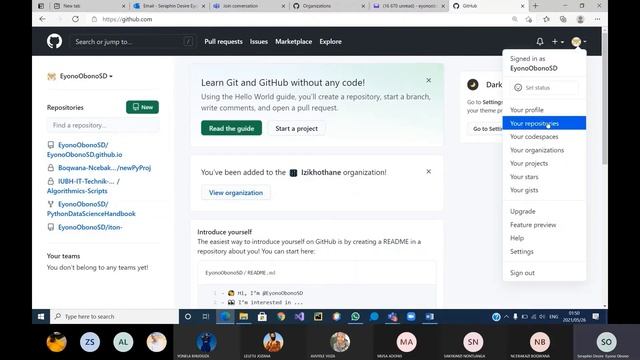Image resolution: width=640 pixels, height=360 pixels.
Task: Expand the plus create-new dropdown
Action: pos(558,42)
